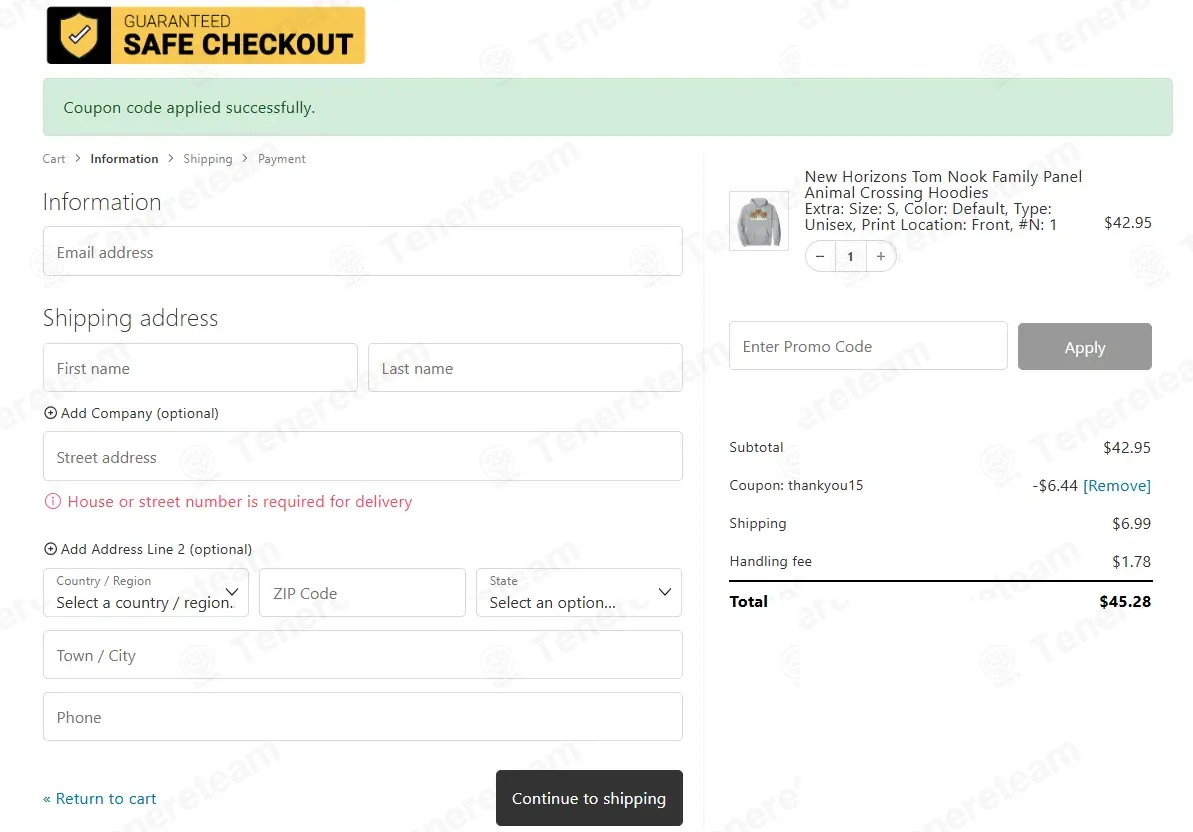
Task: Select the Payment breadcrumb step
Action: click(x=282, y=159)
